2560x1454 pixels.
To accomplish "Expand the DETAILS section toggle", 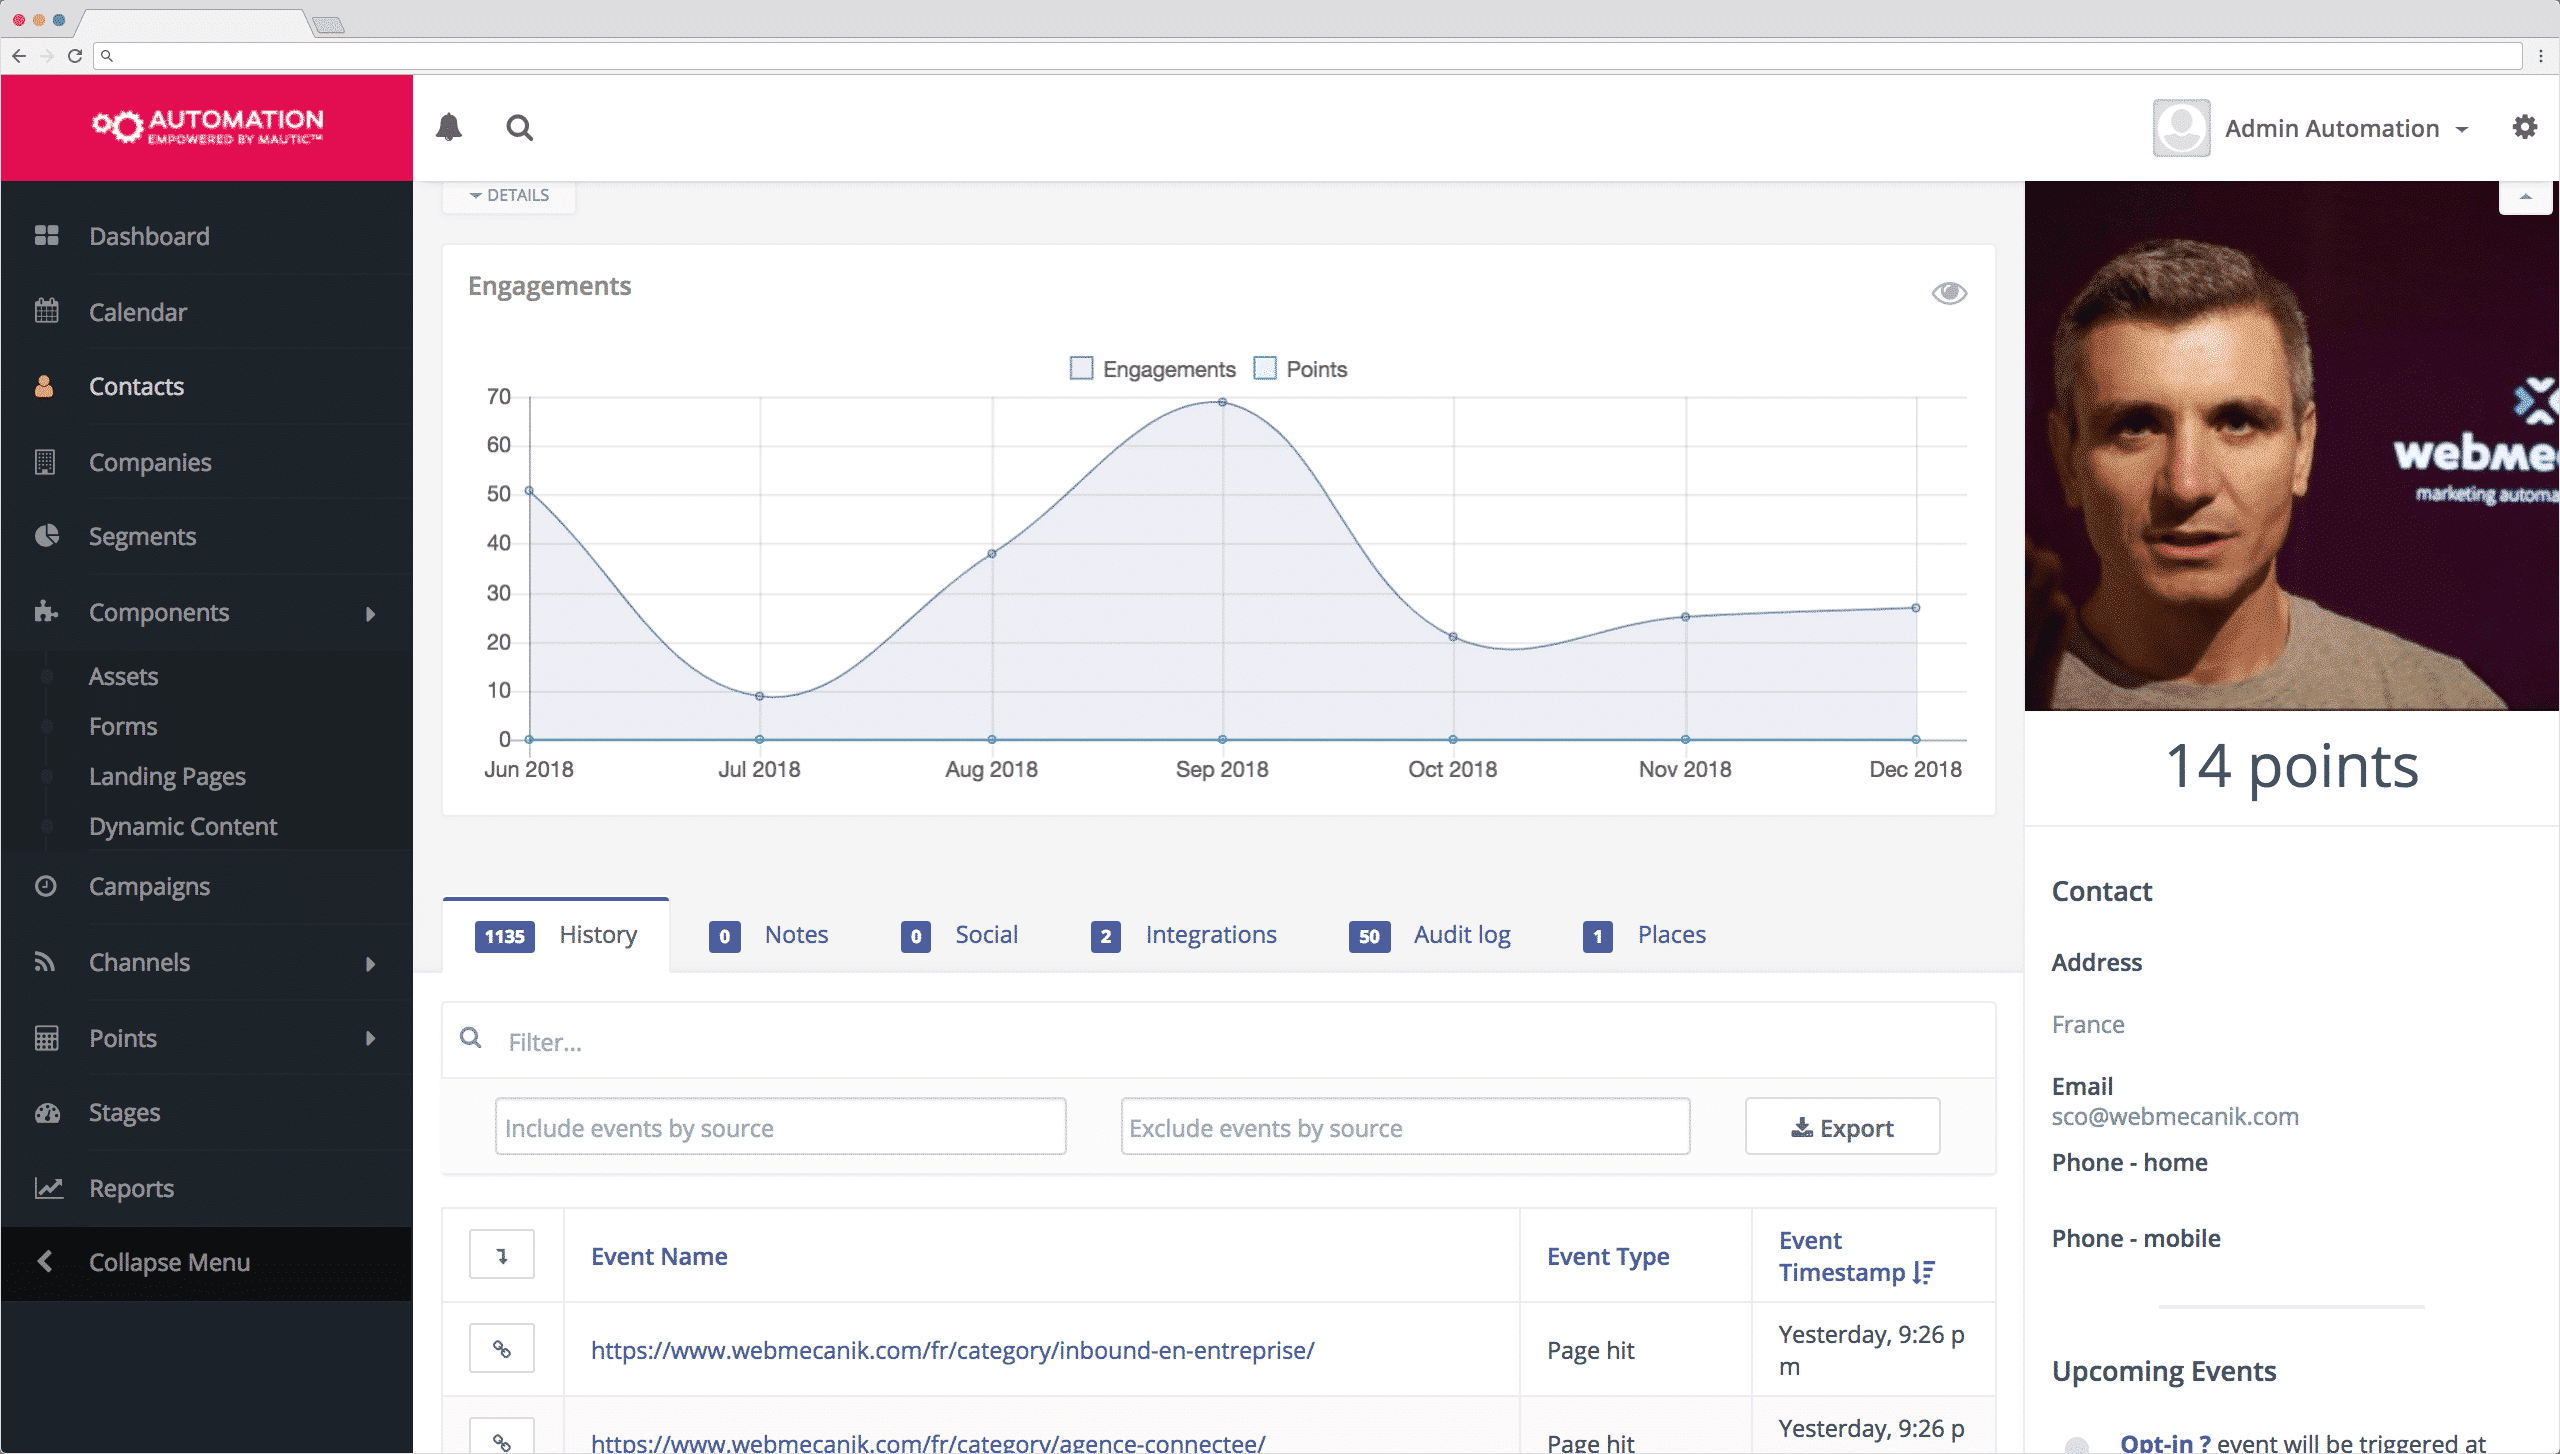I will click(x=509, y=195).
